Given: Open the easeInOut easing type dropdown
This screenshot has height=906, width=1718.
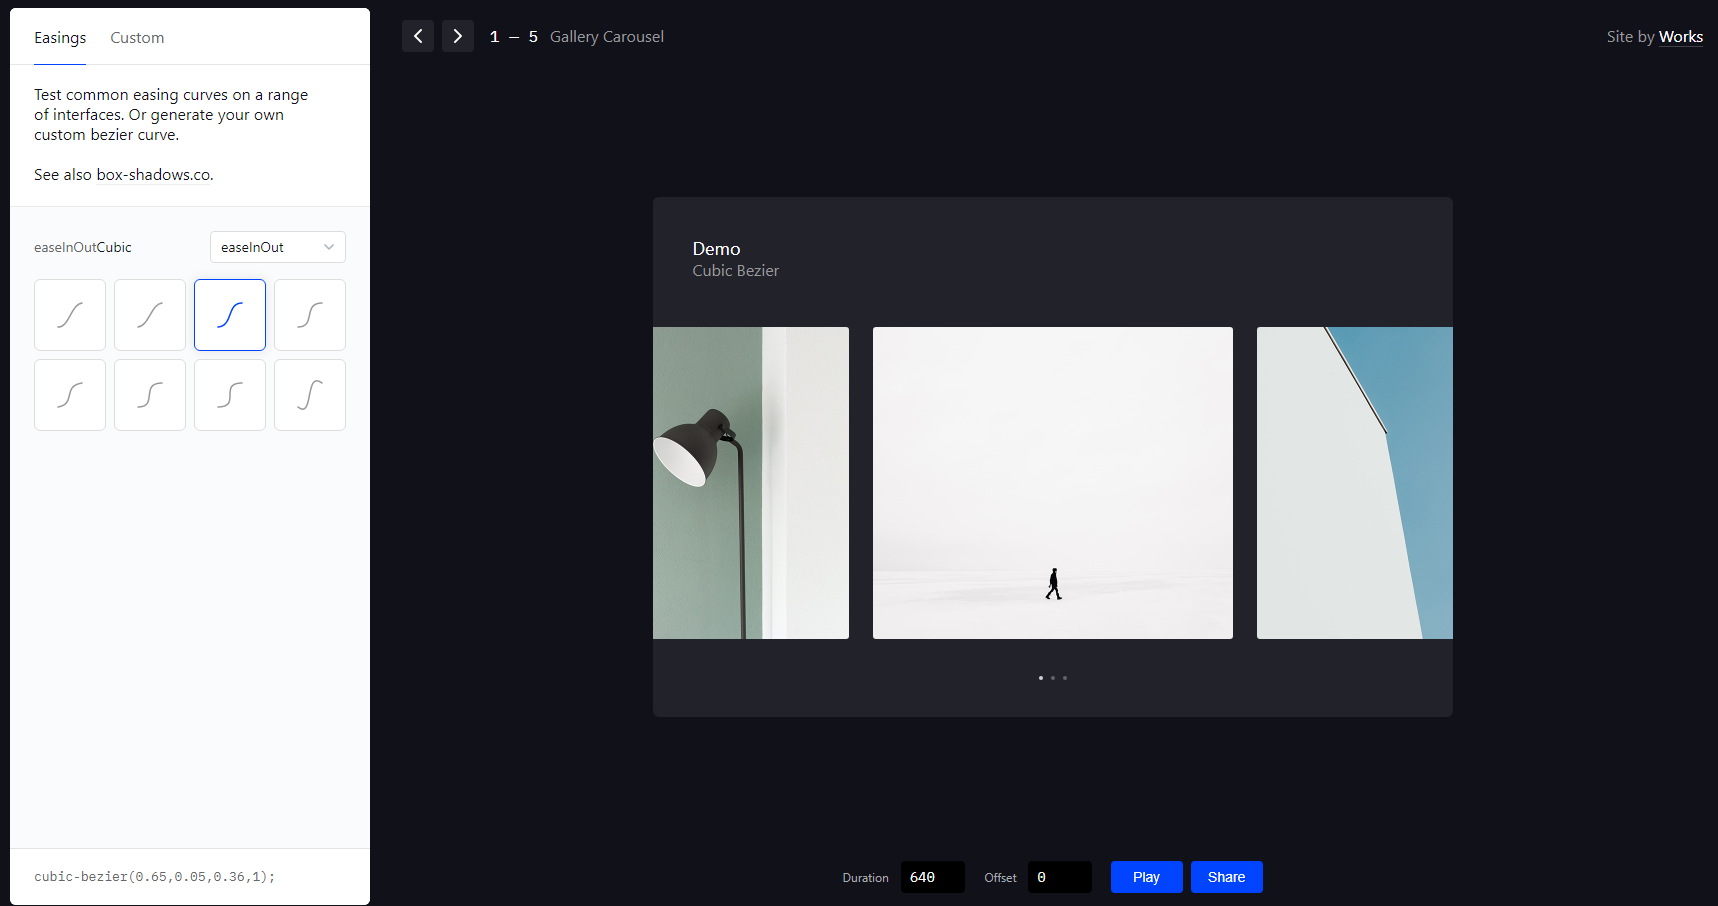Looking at the screenshot, I should pos(277,247).
